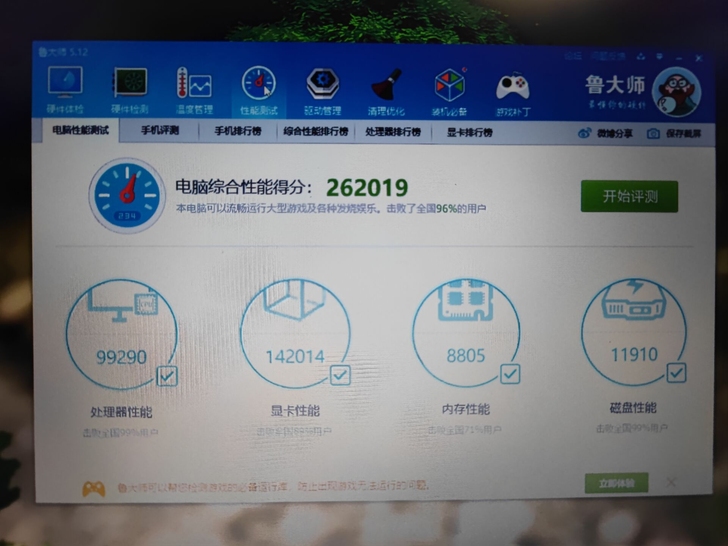Click the 显卡性能 label
728x546 pixels.
pos(295,410)
